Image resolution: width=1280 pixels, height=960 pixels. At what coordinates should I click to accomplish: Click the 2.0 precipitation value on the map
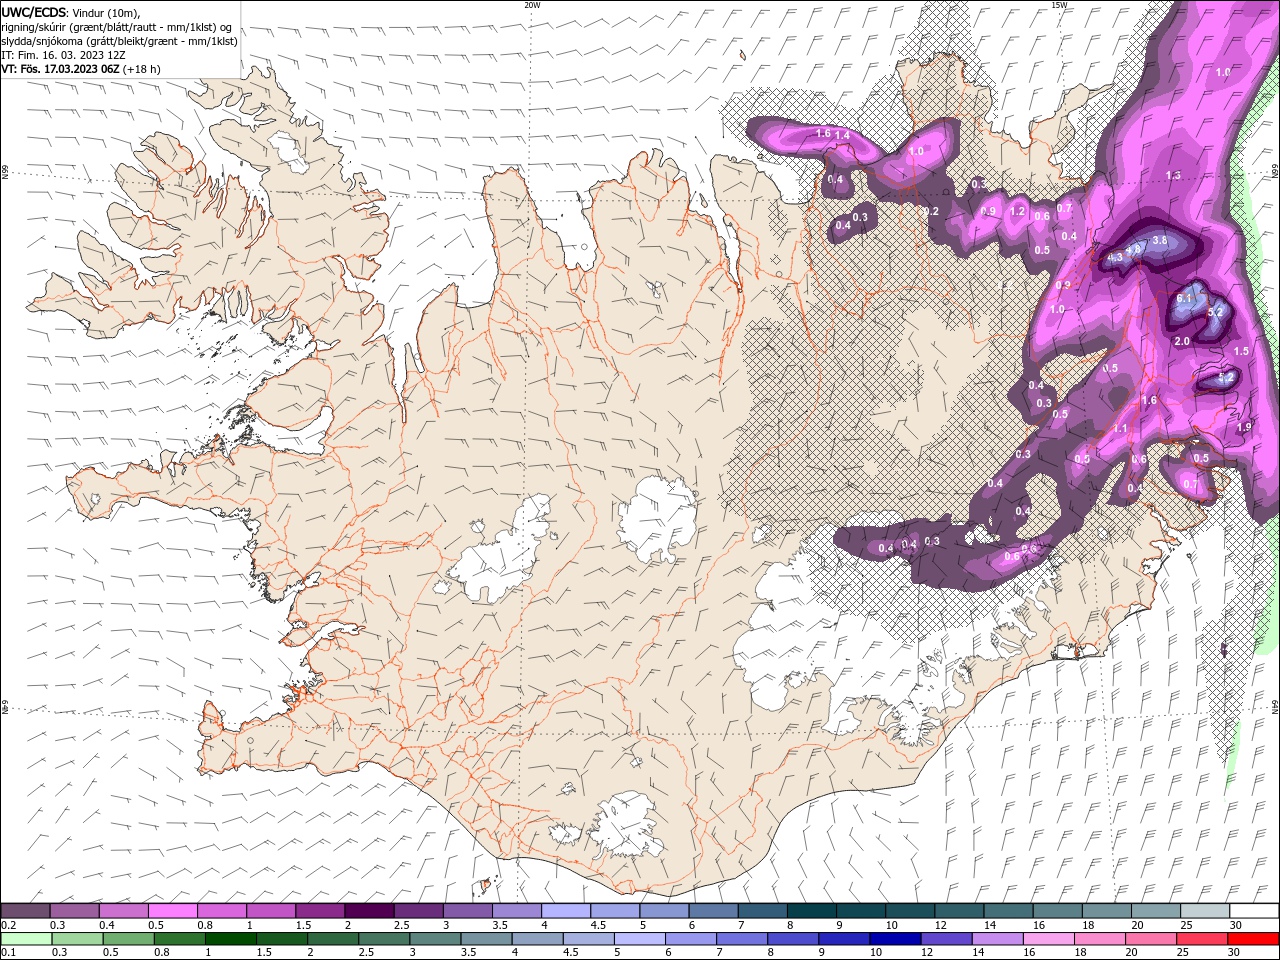click(x=1182, y=342)
